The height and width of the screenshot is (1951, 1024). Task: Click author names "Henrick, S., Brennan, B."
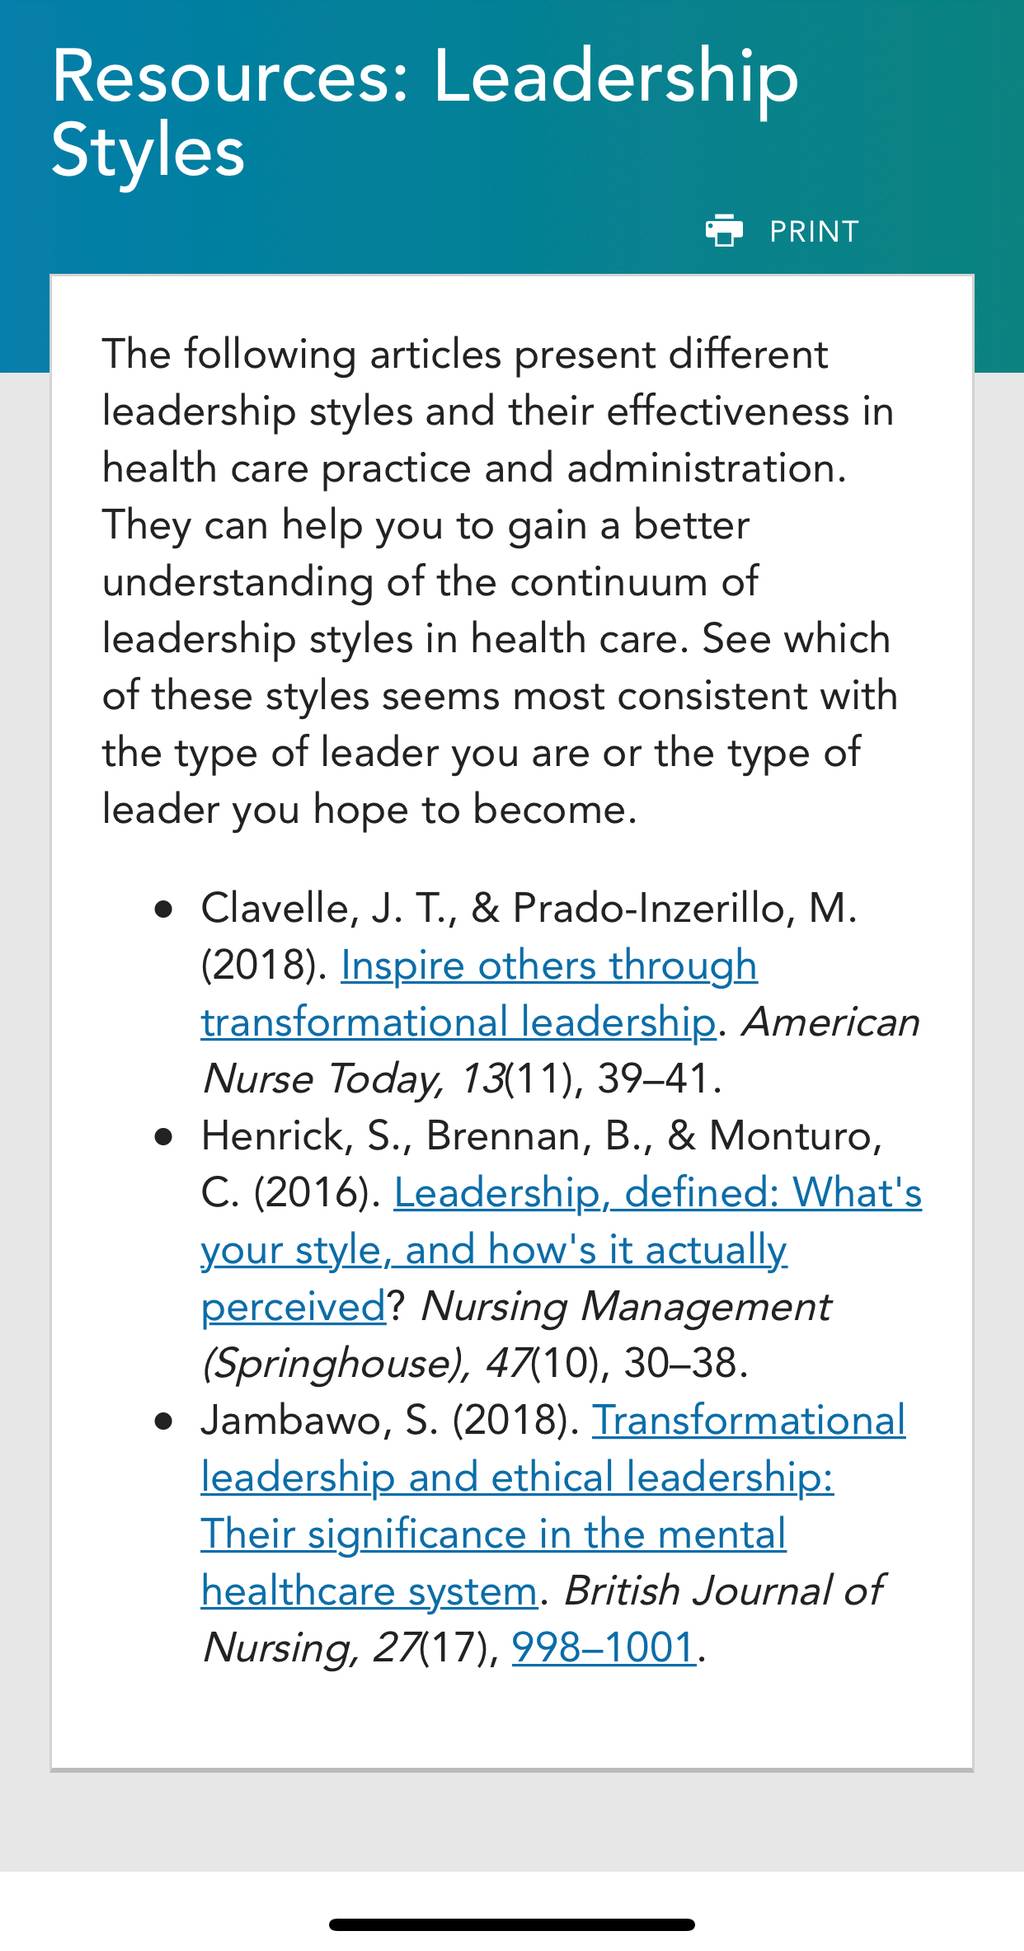427,1136
